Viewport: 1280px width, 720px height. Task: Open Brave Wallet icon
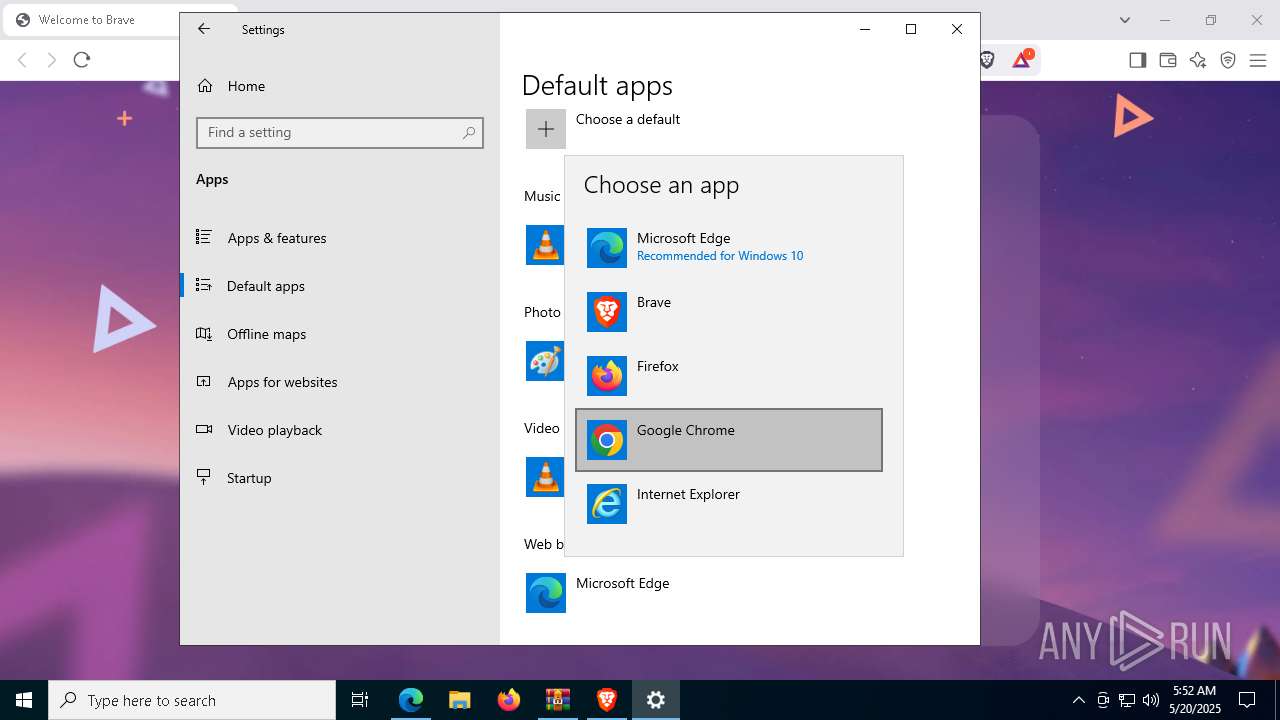[x=1167, y=60]
